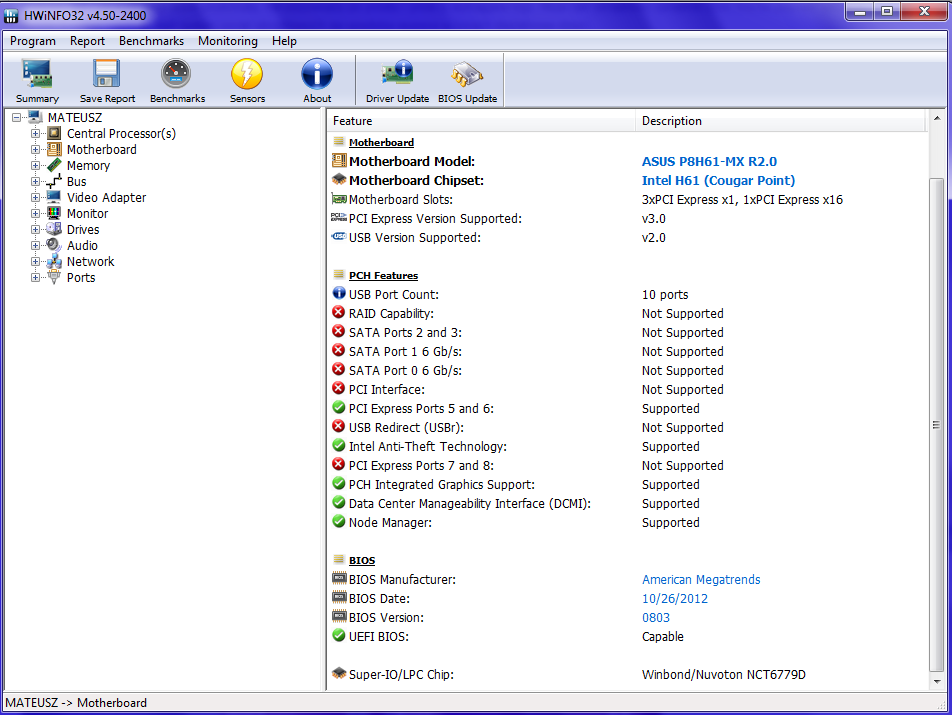Expand the Bus tree node
Viewport: 952px width, 715px height.
tap(35, 181)
